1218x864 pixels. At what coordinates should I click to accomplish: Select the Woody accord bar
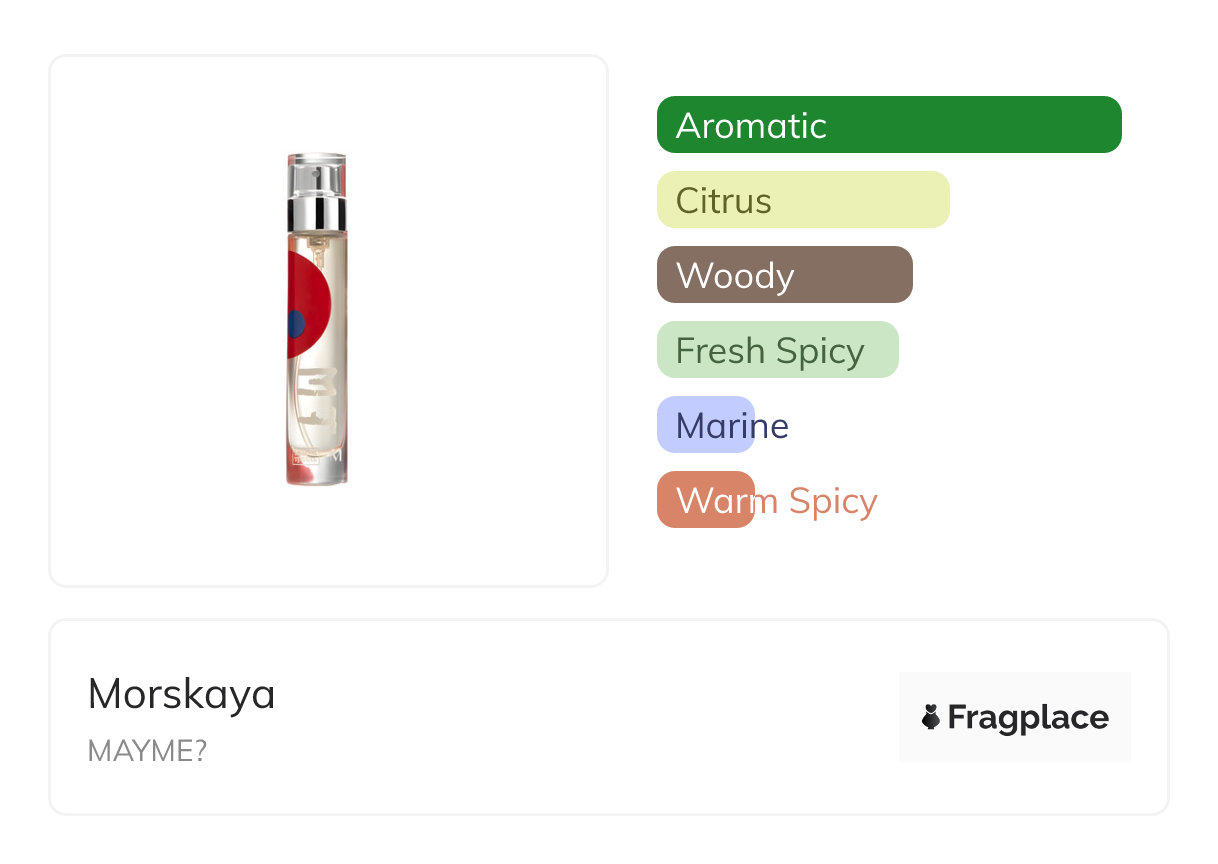tap(784, 275)
